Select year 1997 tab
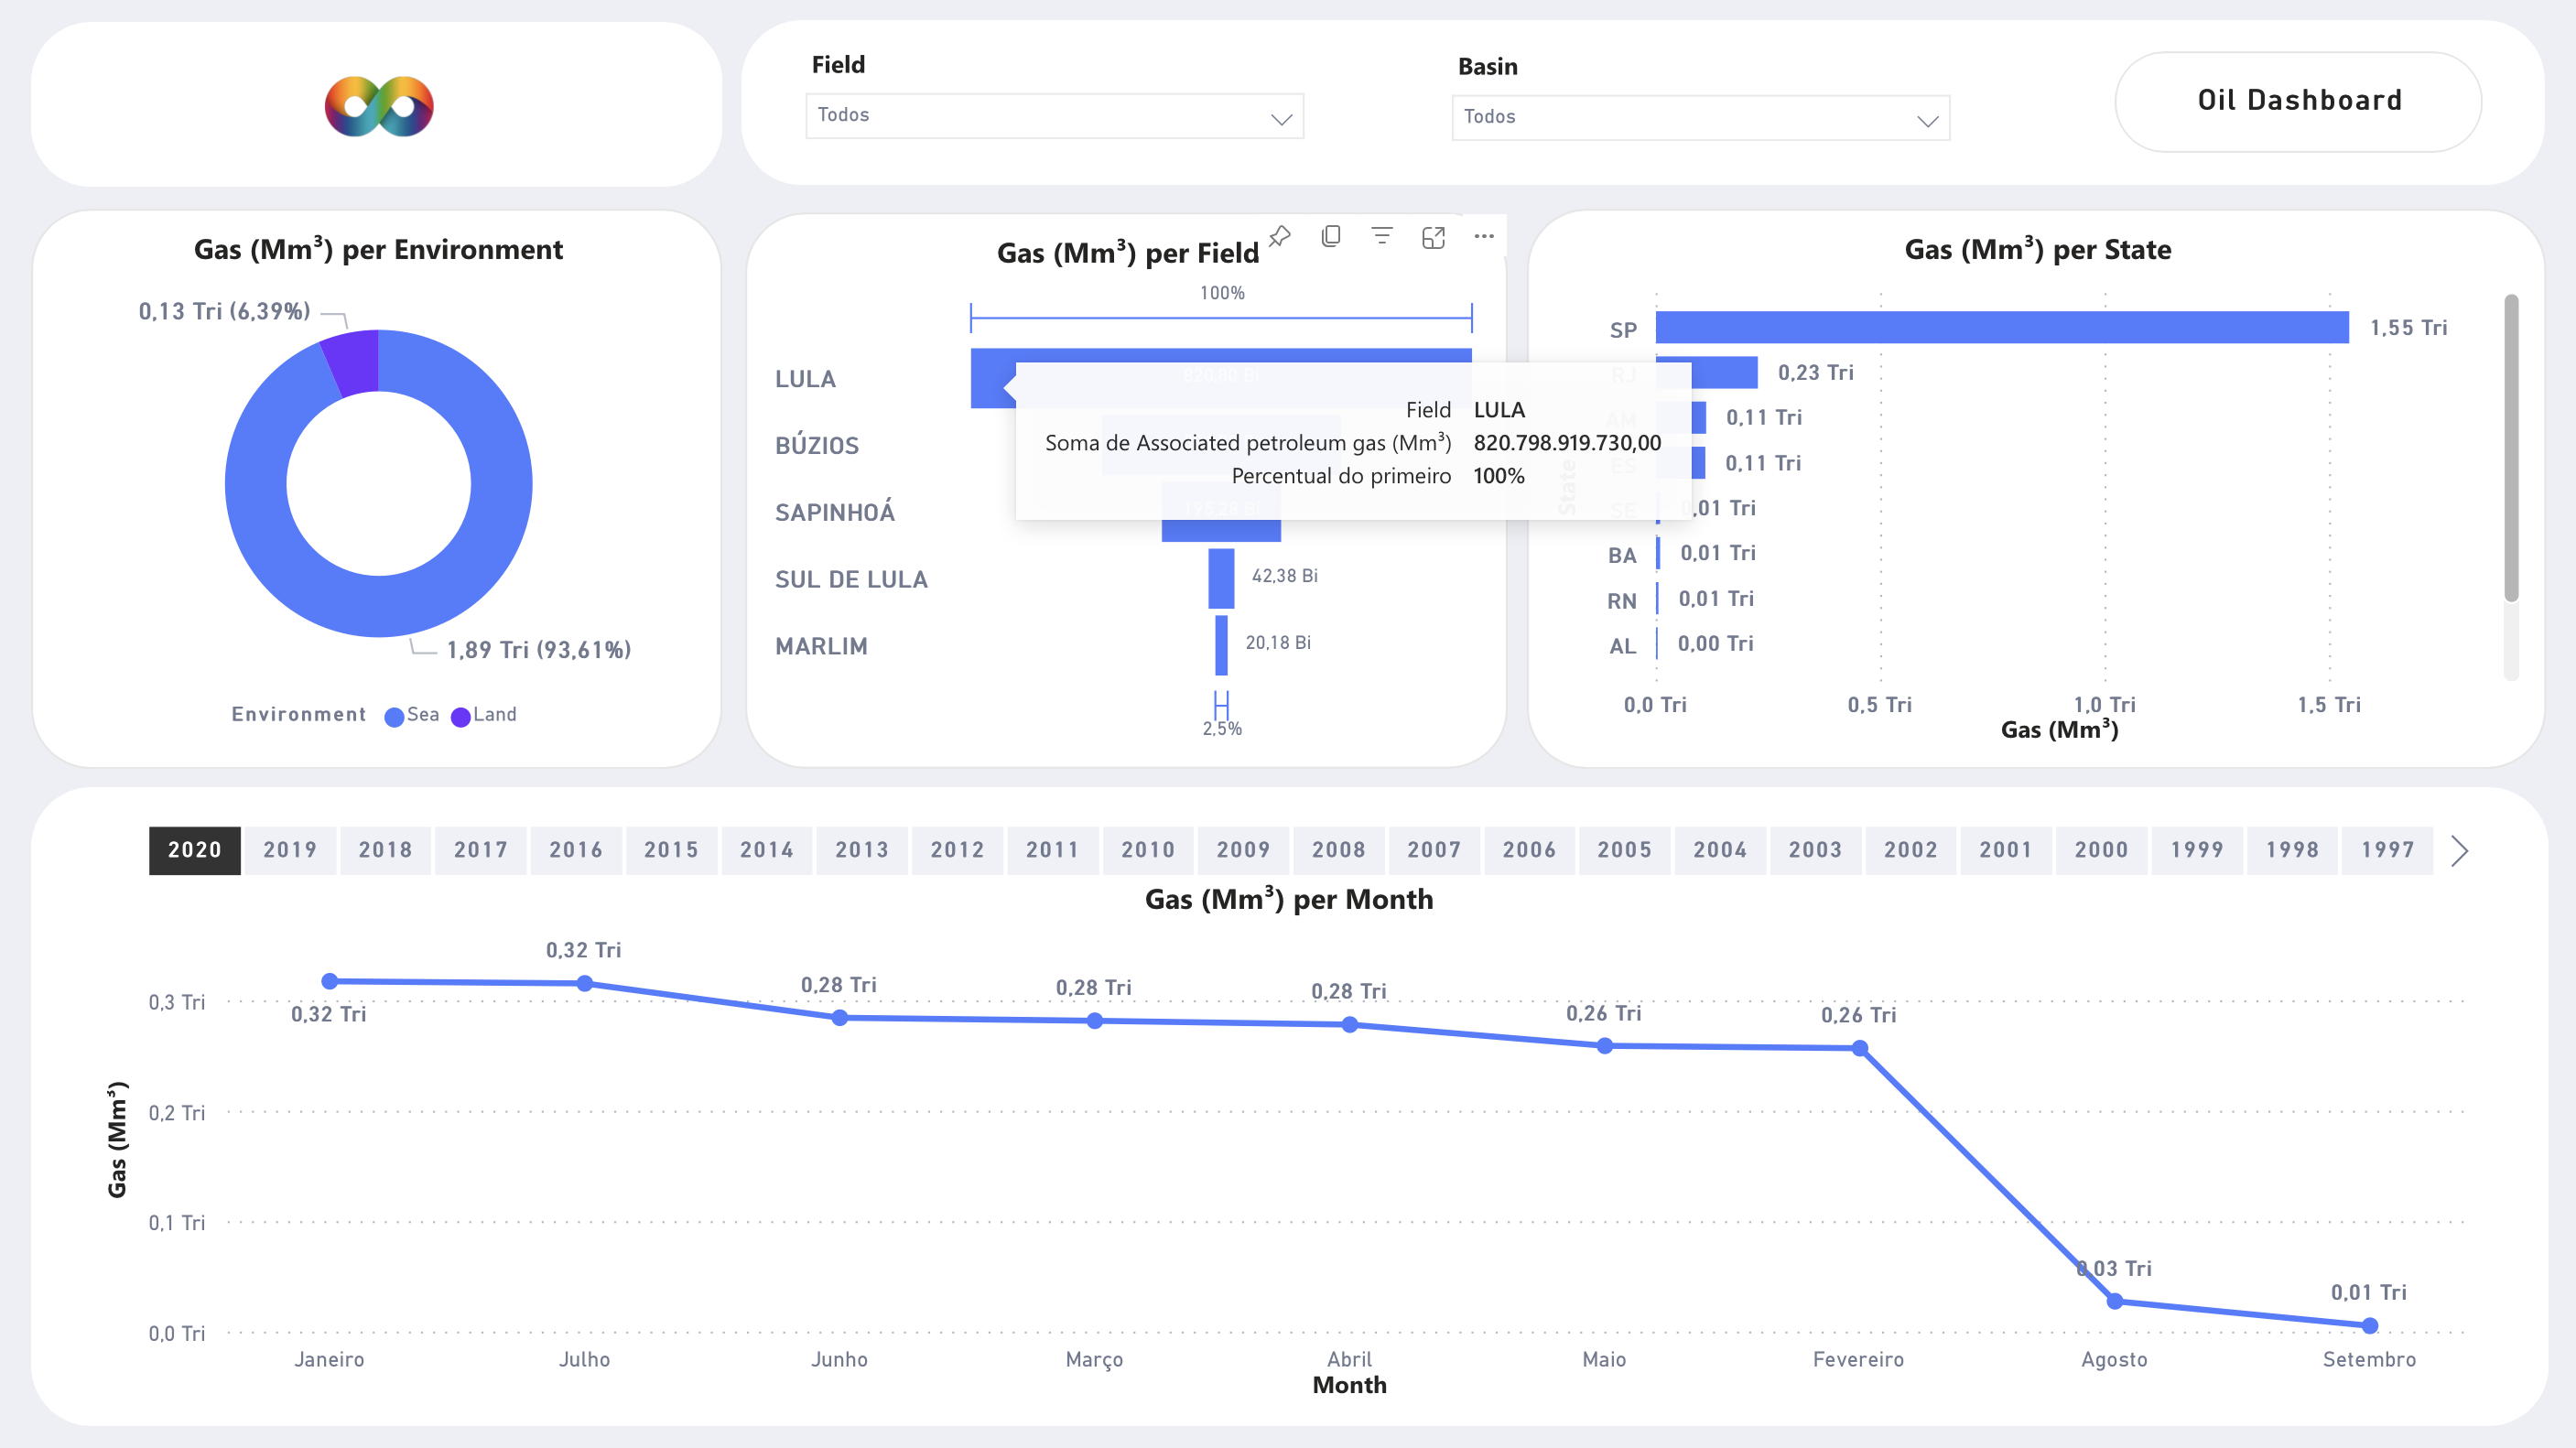2576x1448 pixels. [2387, 850]
